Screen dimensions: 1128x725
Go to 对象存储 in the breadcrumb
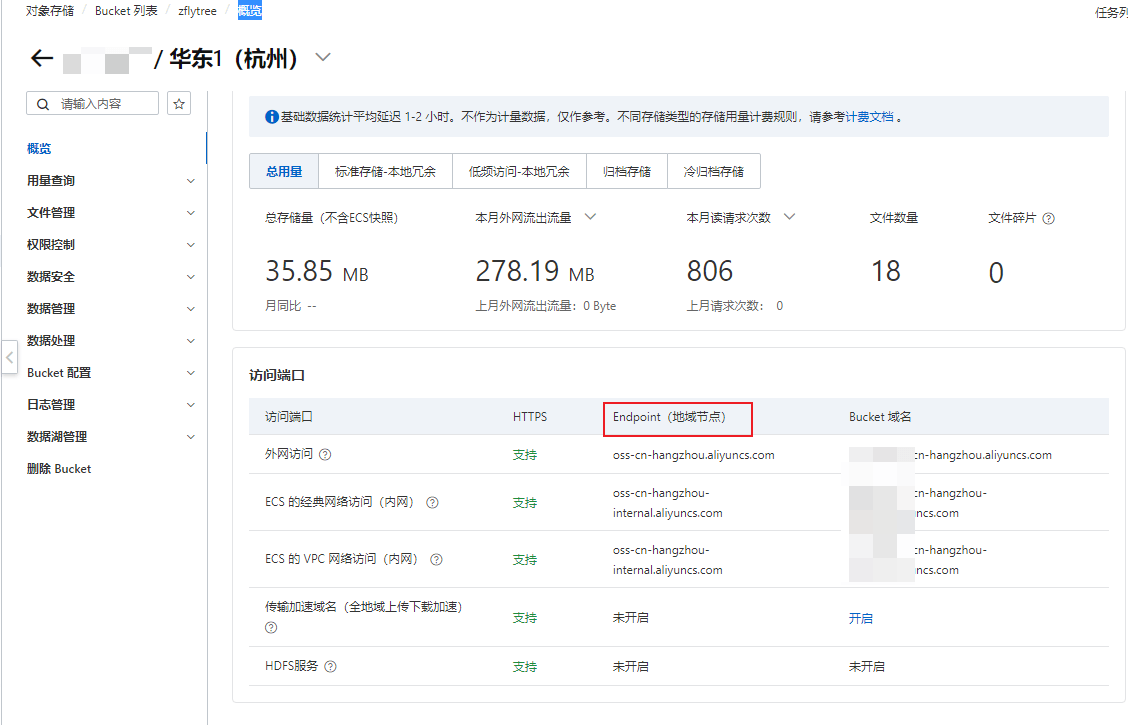point(50,11)
